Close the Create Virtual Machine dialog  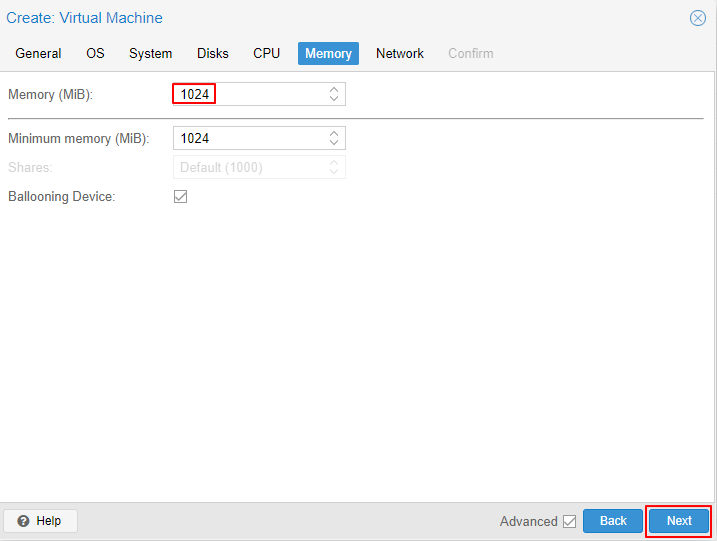point(697,18)
